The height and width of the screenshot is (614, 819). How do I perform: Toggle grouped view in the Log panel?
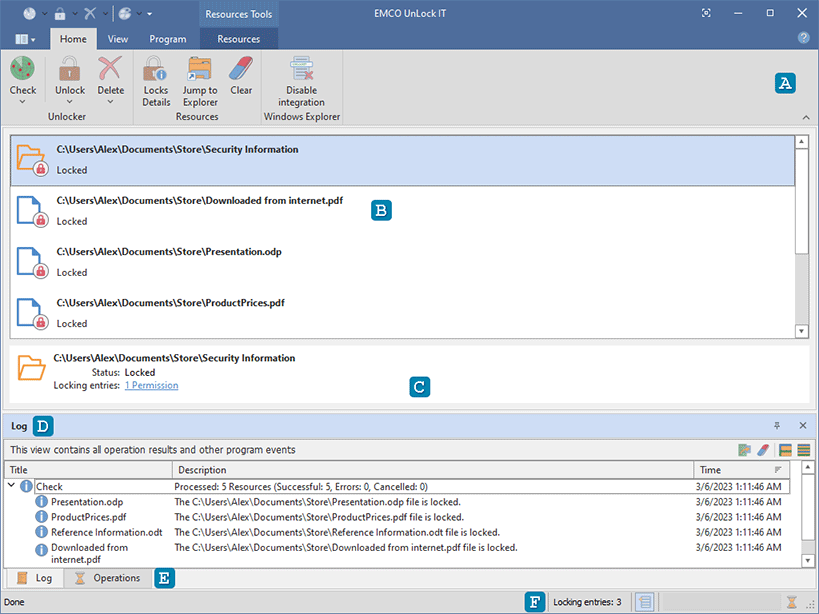[785, 449]
